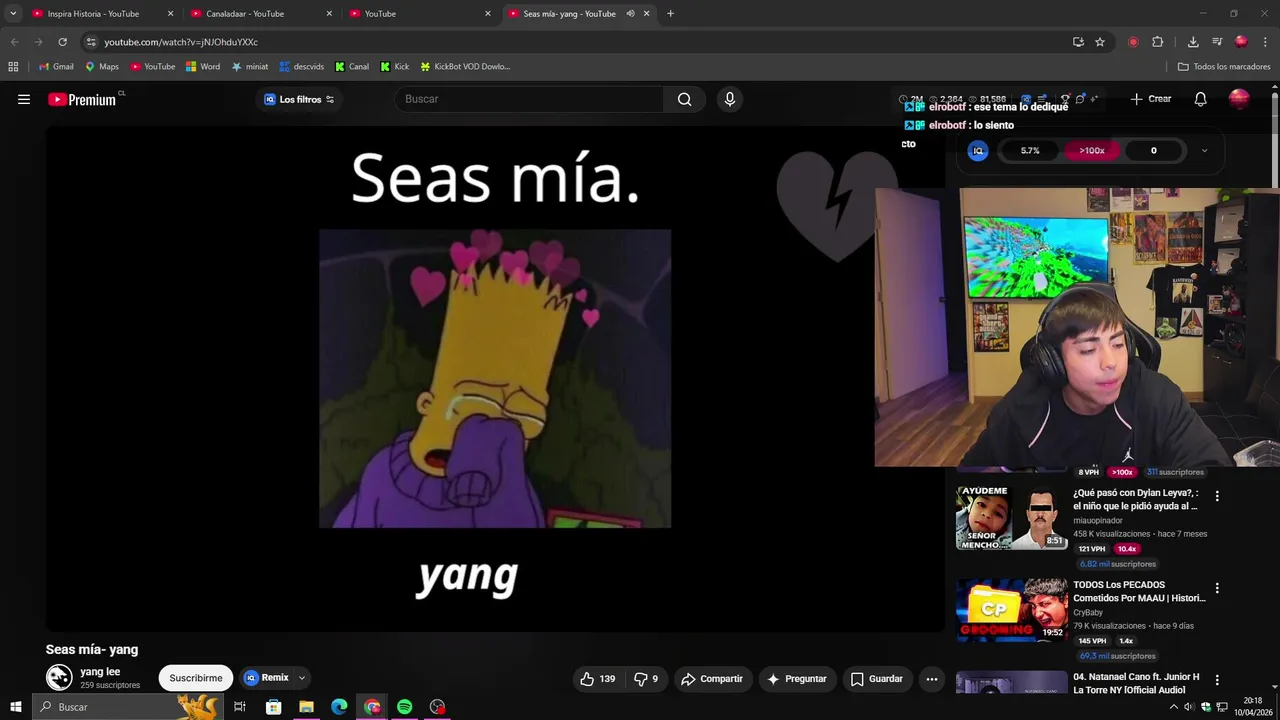The height and width of the screenshot is (720, 1280).
Task: Open options for Natanael Cano video
Action: 1217,680
